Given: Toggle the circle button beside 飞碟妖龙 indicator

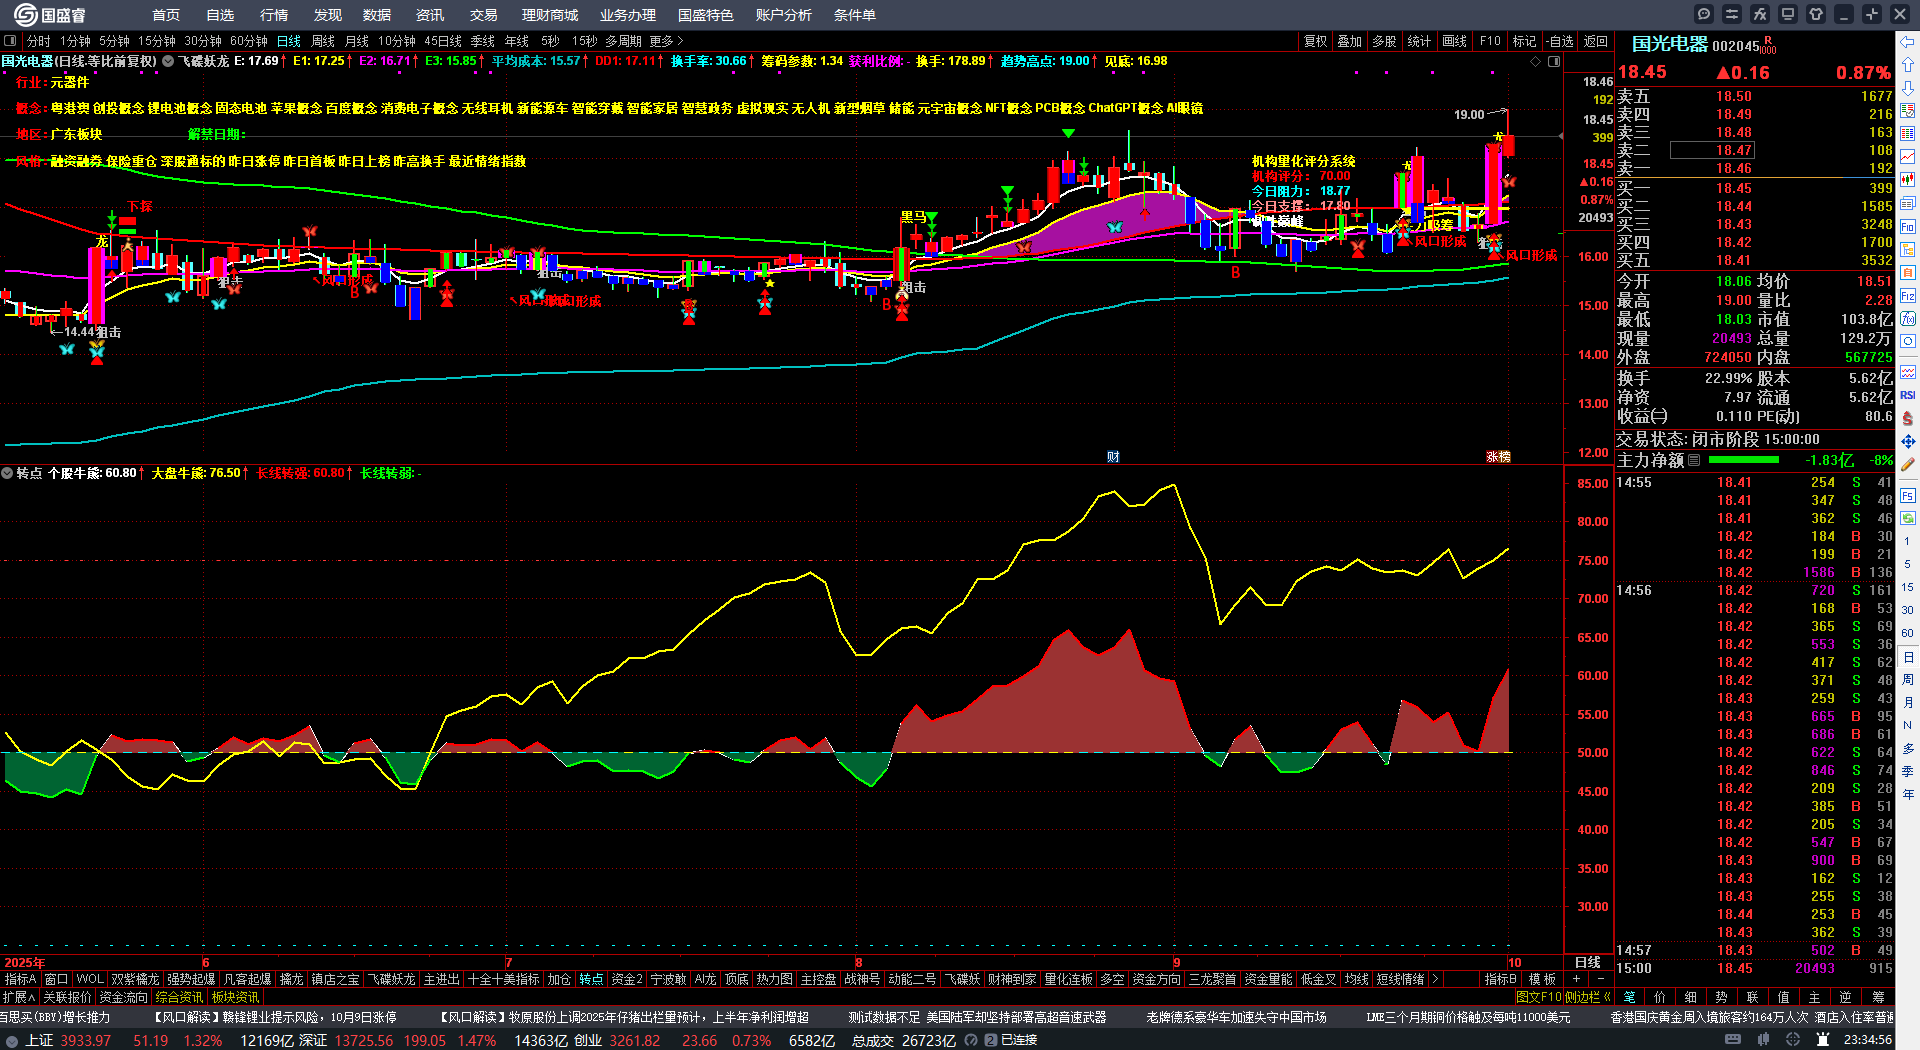Looking at the screenshot, I should pyautogui.click(x=168, y=61).
